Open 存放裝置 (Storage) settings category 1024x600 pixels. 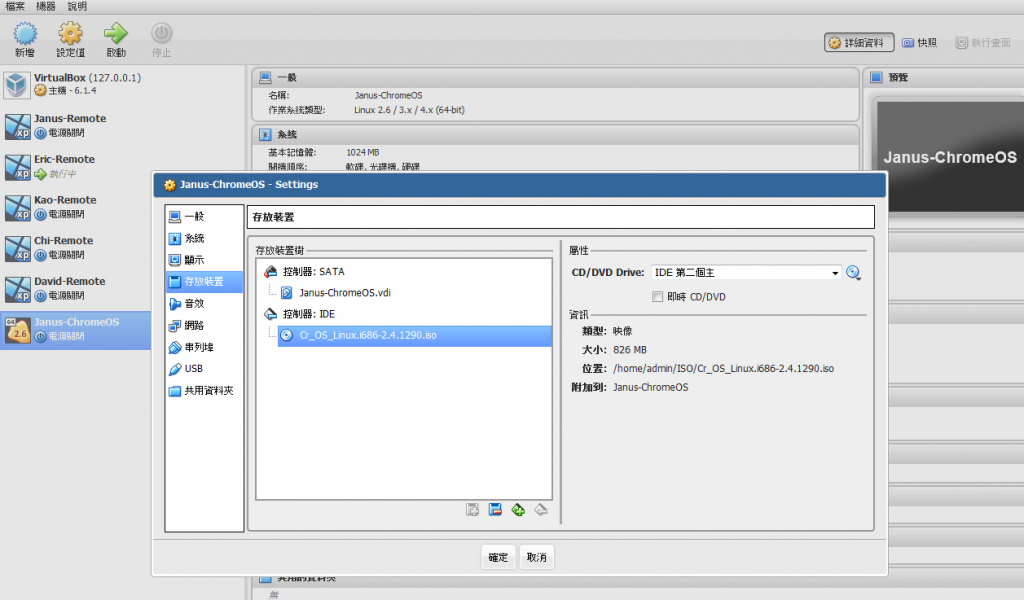[204, 281]
